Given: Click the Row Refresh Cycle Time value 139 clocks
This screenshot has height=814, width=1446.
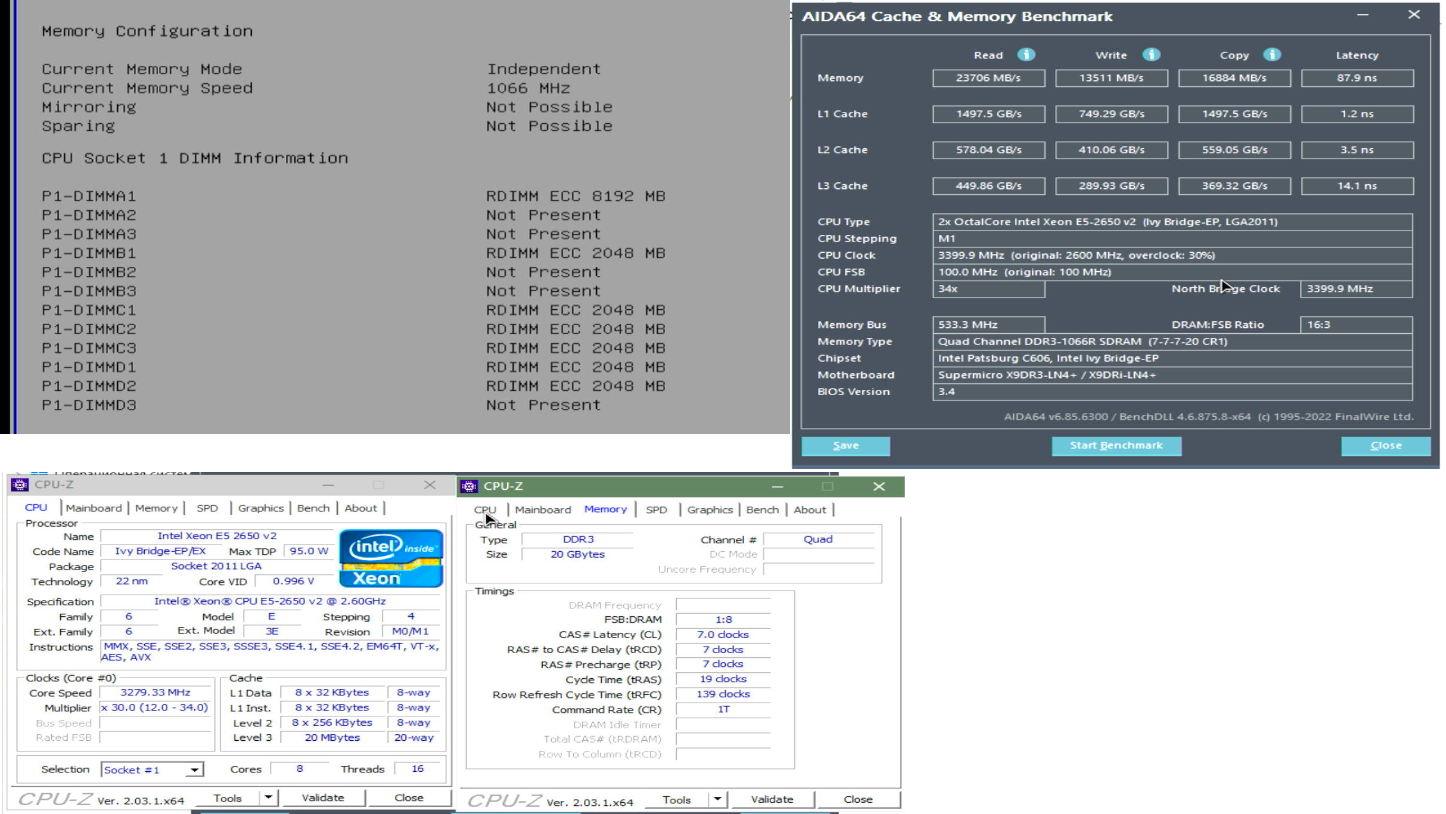Looking at the screenshot, I should point(723,694).
